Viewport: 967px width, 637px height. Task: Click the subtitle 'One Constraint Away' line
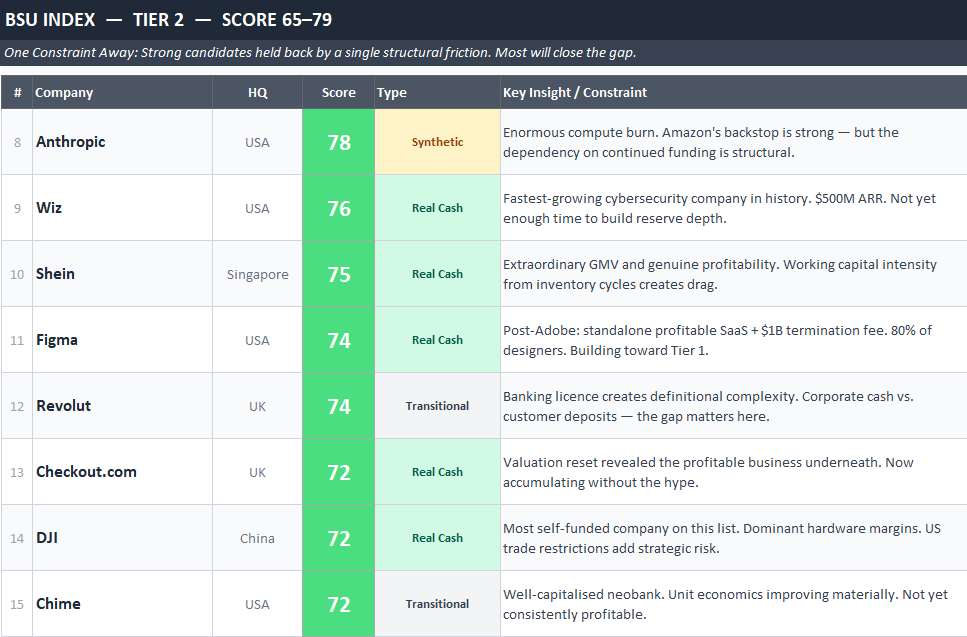[320, 52]
